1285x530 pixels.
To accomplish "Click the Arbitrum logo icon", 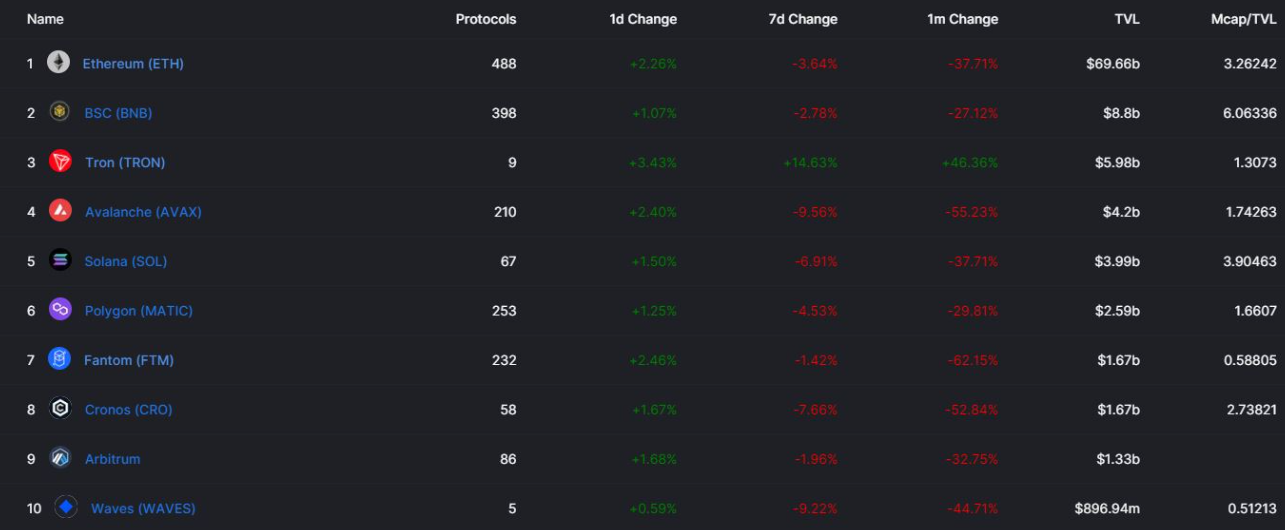I will click(60, 458).
